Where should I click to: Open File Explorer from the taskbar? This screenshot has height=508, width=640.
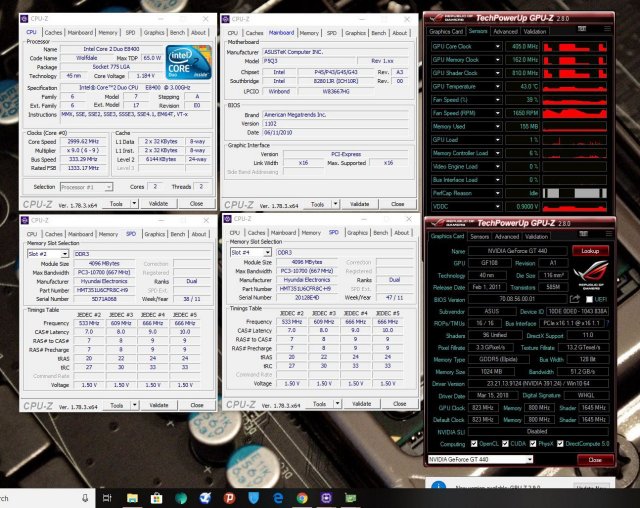pos(132,498)
